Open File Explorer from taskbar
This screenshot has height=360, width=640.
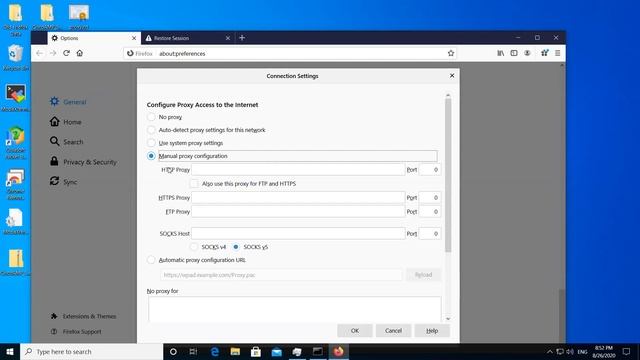[235, 351]
